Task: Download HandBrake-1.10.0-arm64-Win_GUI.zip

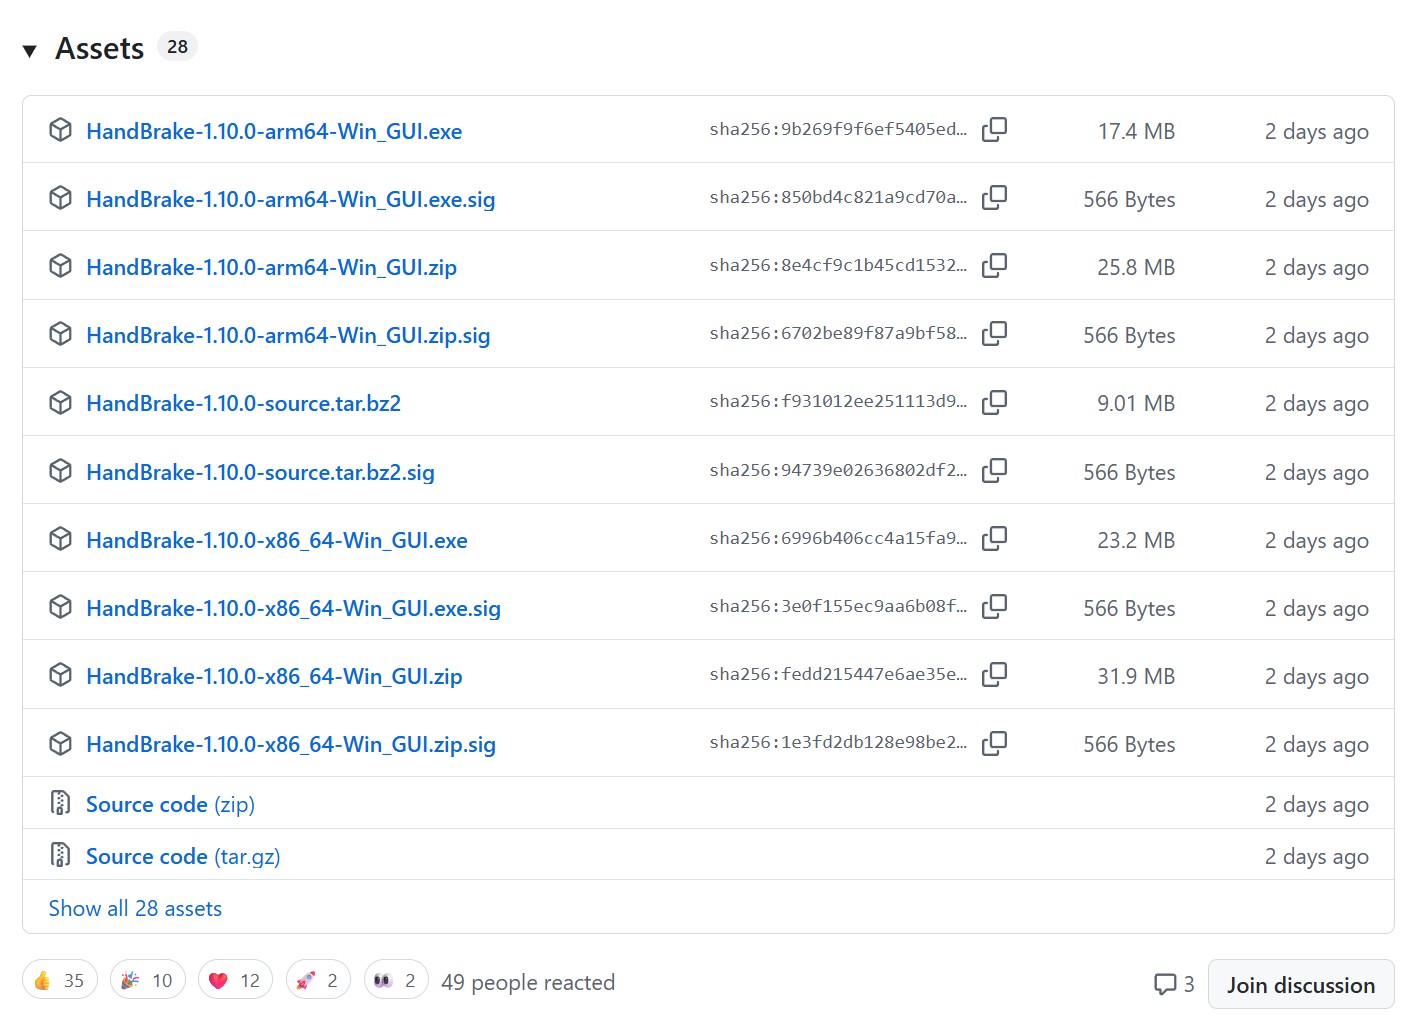Action: pos(271,267)
